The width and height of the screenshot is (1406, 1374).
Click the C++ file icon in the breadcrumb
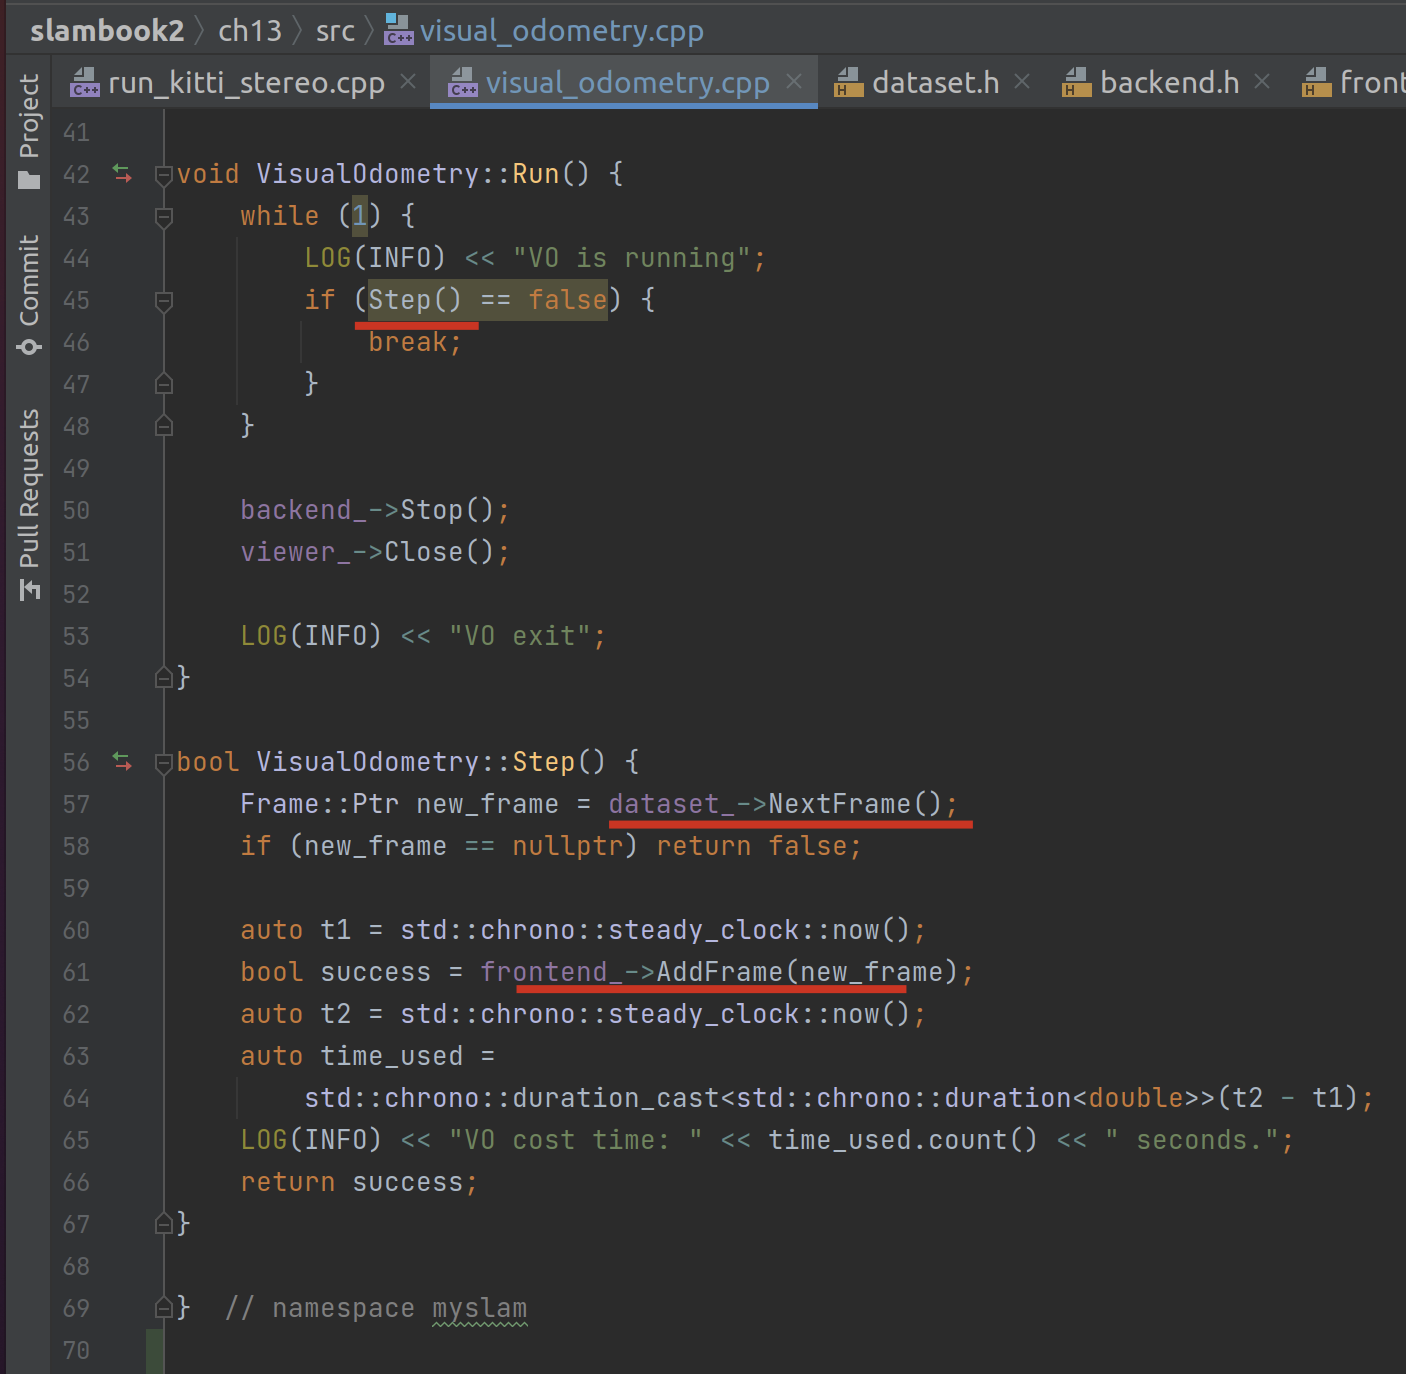click(x=398, y=30)
